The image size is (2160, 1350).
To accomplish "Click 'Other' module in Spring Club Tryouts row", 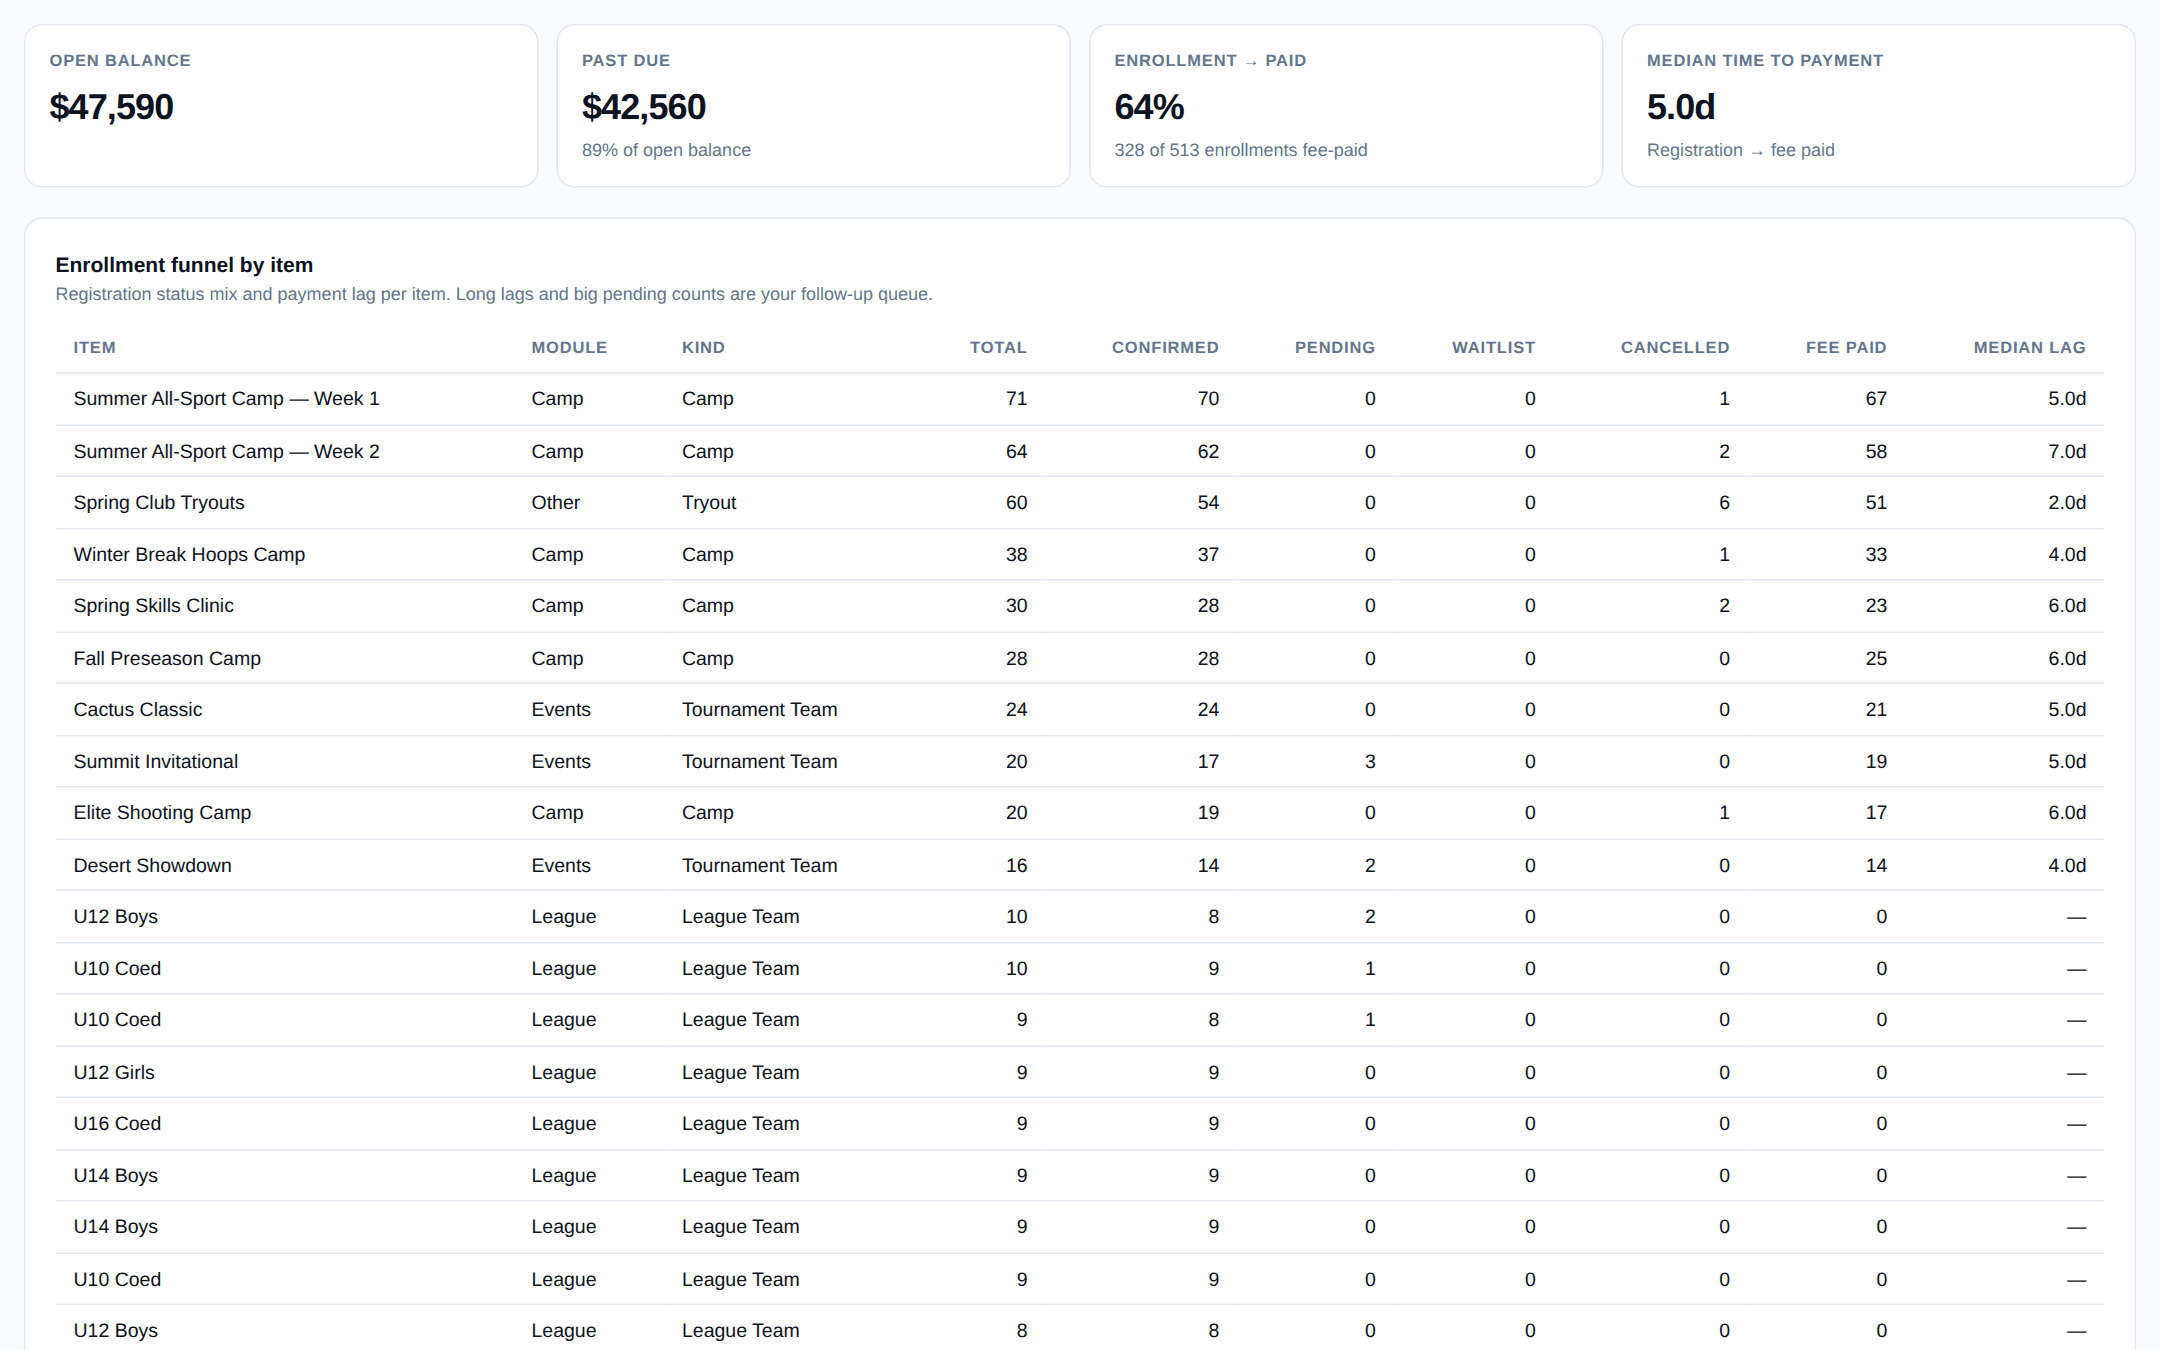I will click(555, 503).
